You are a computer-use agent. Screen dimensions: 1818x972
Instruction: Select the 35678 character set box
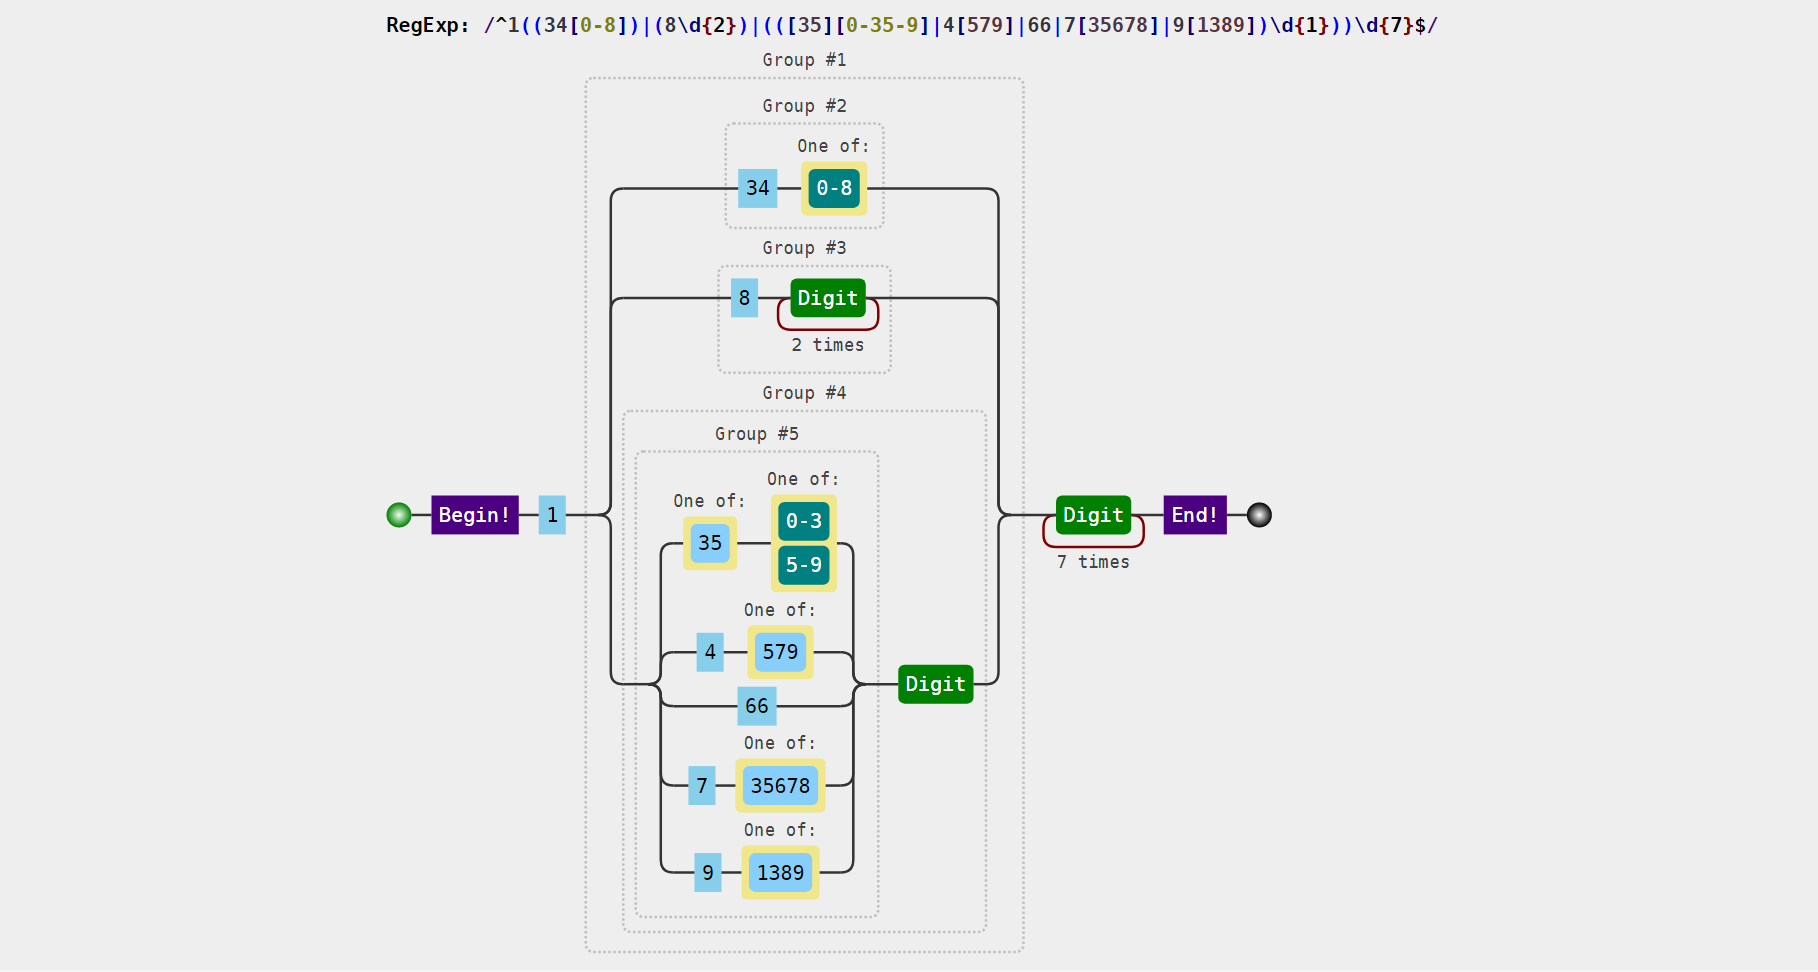tap(781, 786)
